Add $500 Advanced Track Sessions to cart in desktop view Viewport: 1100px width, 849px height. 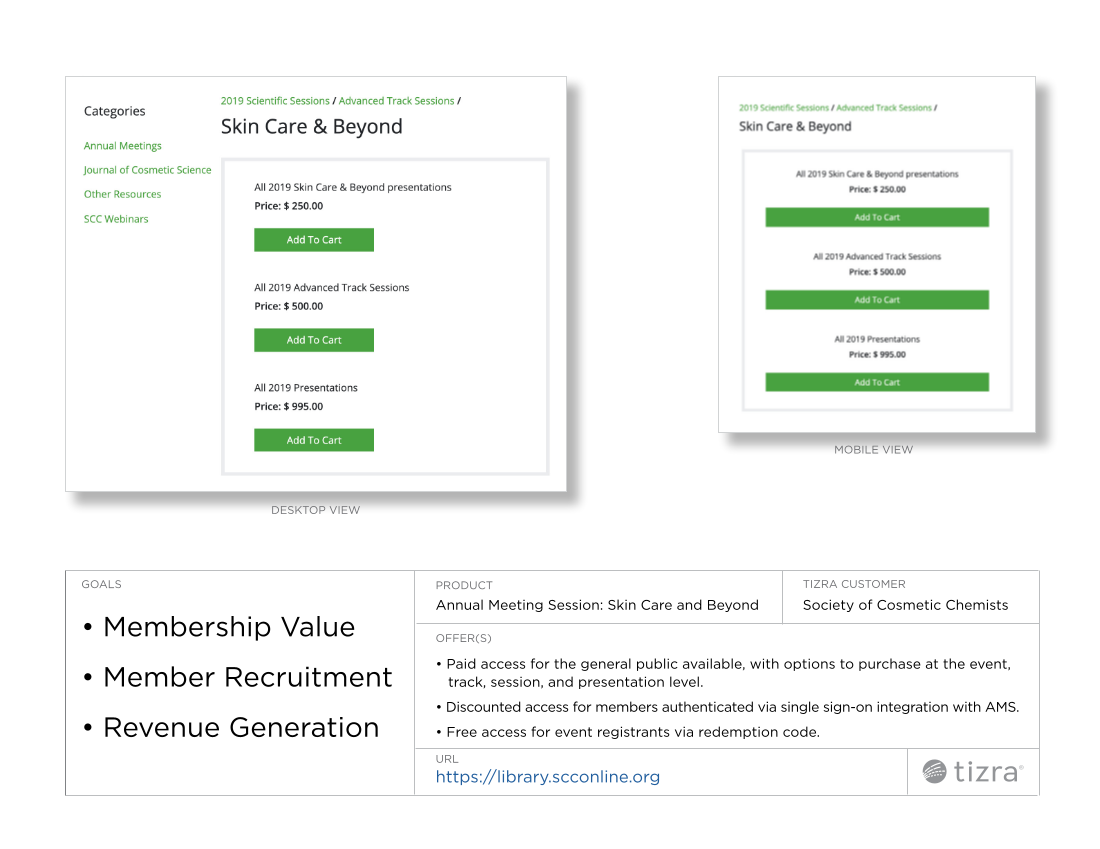[314, 340]
